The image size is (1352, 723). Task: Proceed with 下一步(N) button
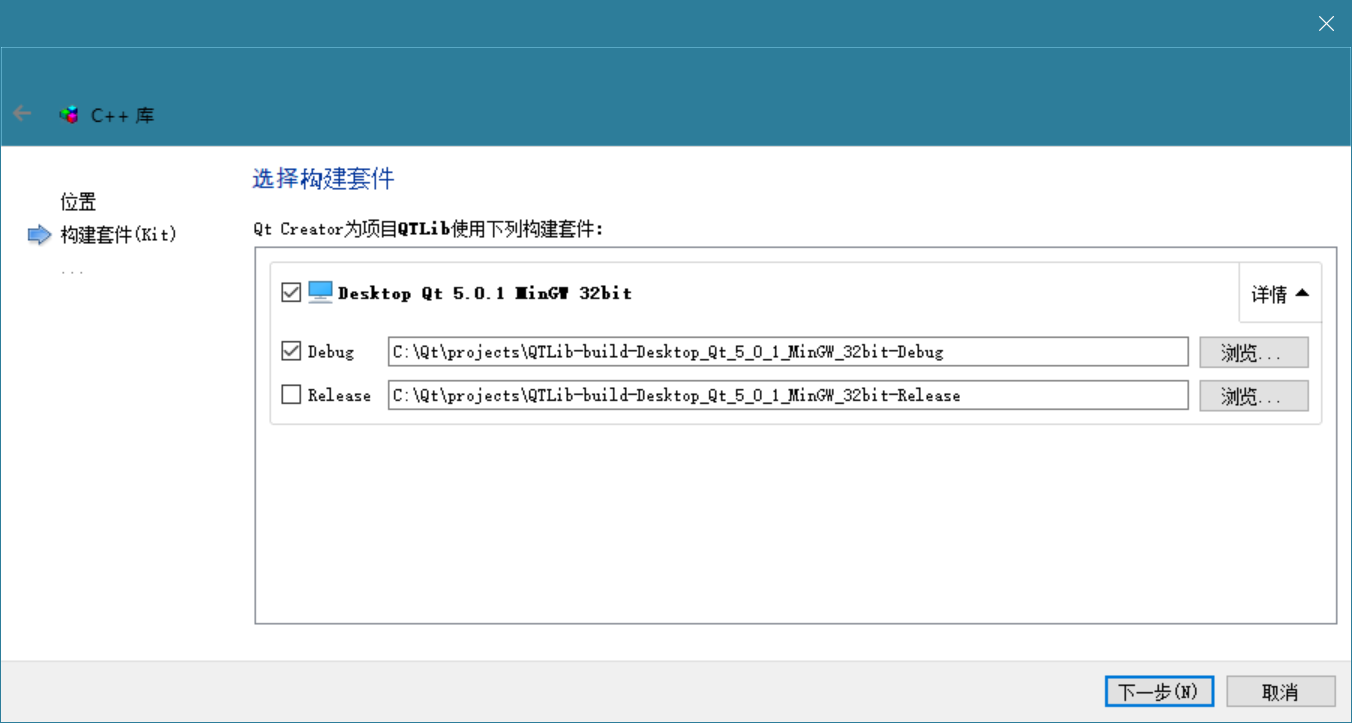coord(1158,691)
